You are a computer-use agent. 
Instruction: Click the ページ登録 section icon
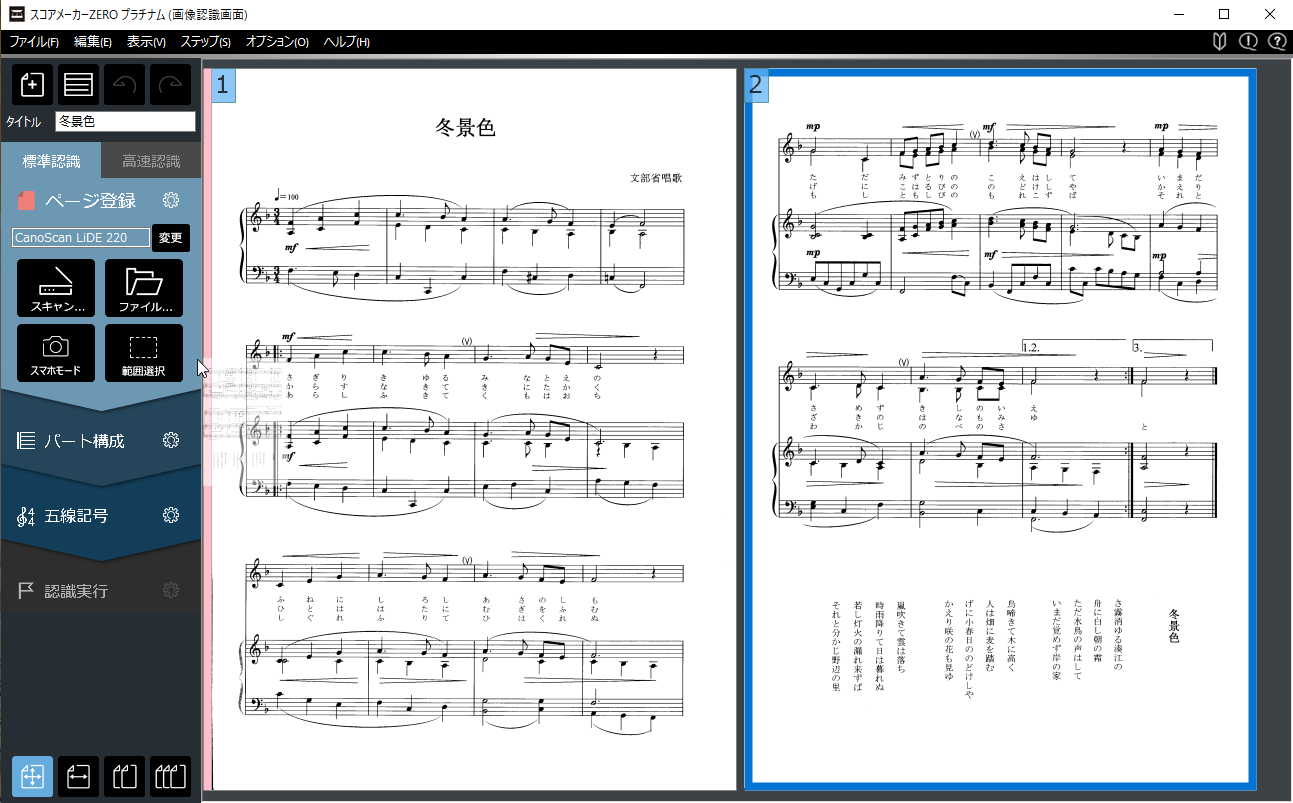click(27, 201)
